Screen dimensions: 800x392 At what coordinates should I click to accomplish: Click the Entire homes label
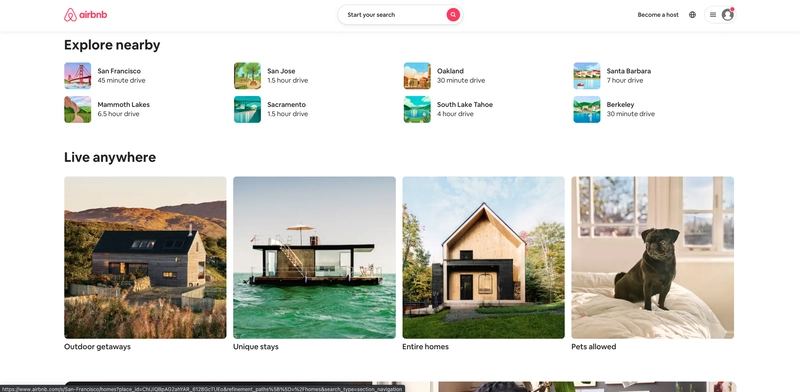click(x=426, y=347)
